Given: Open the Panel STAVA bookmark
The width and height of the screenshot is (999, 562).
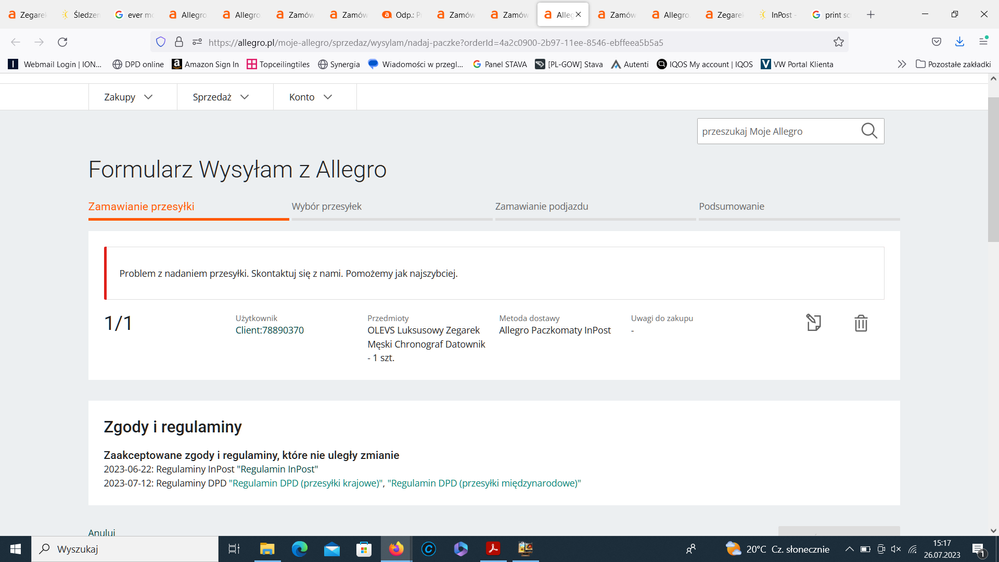Looking at the screenshot, I should click(500, 64).
